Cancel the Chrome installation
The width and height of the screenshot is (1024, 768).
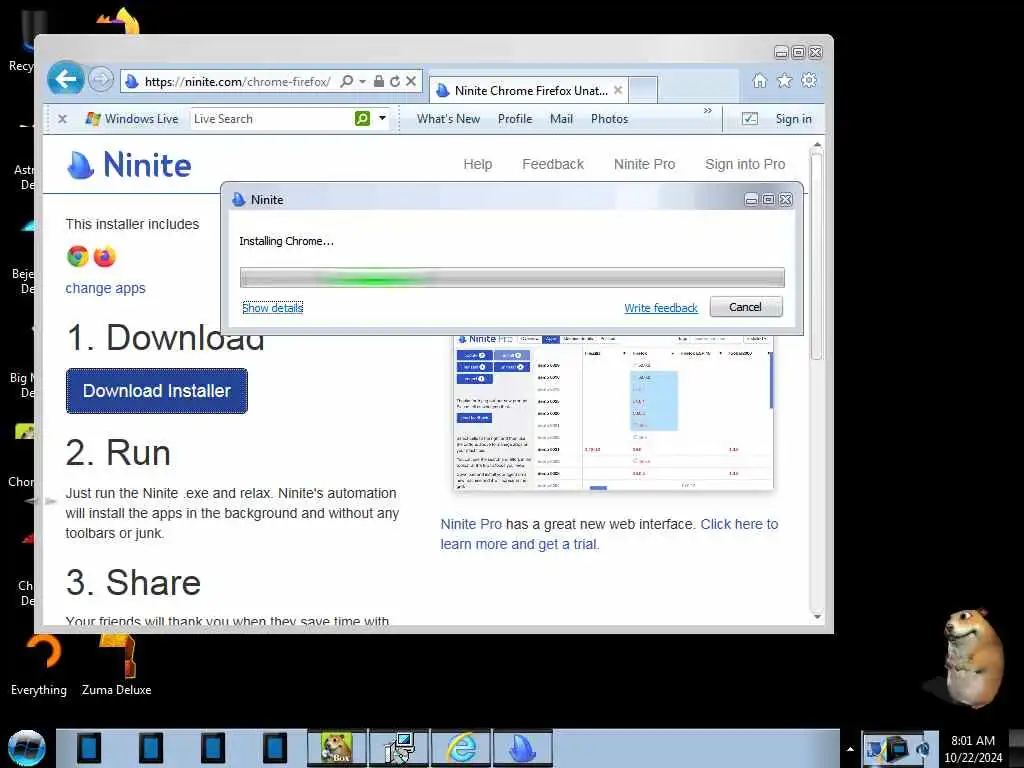746,307
